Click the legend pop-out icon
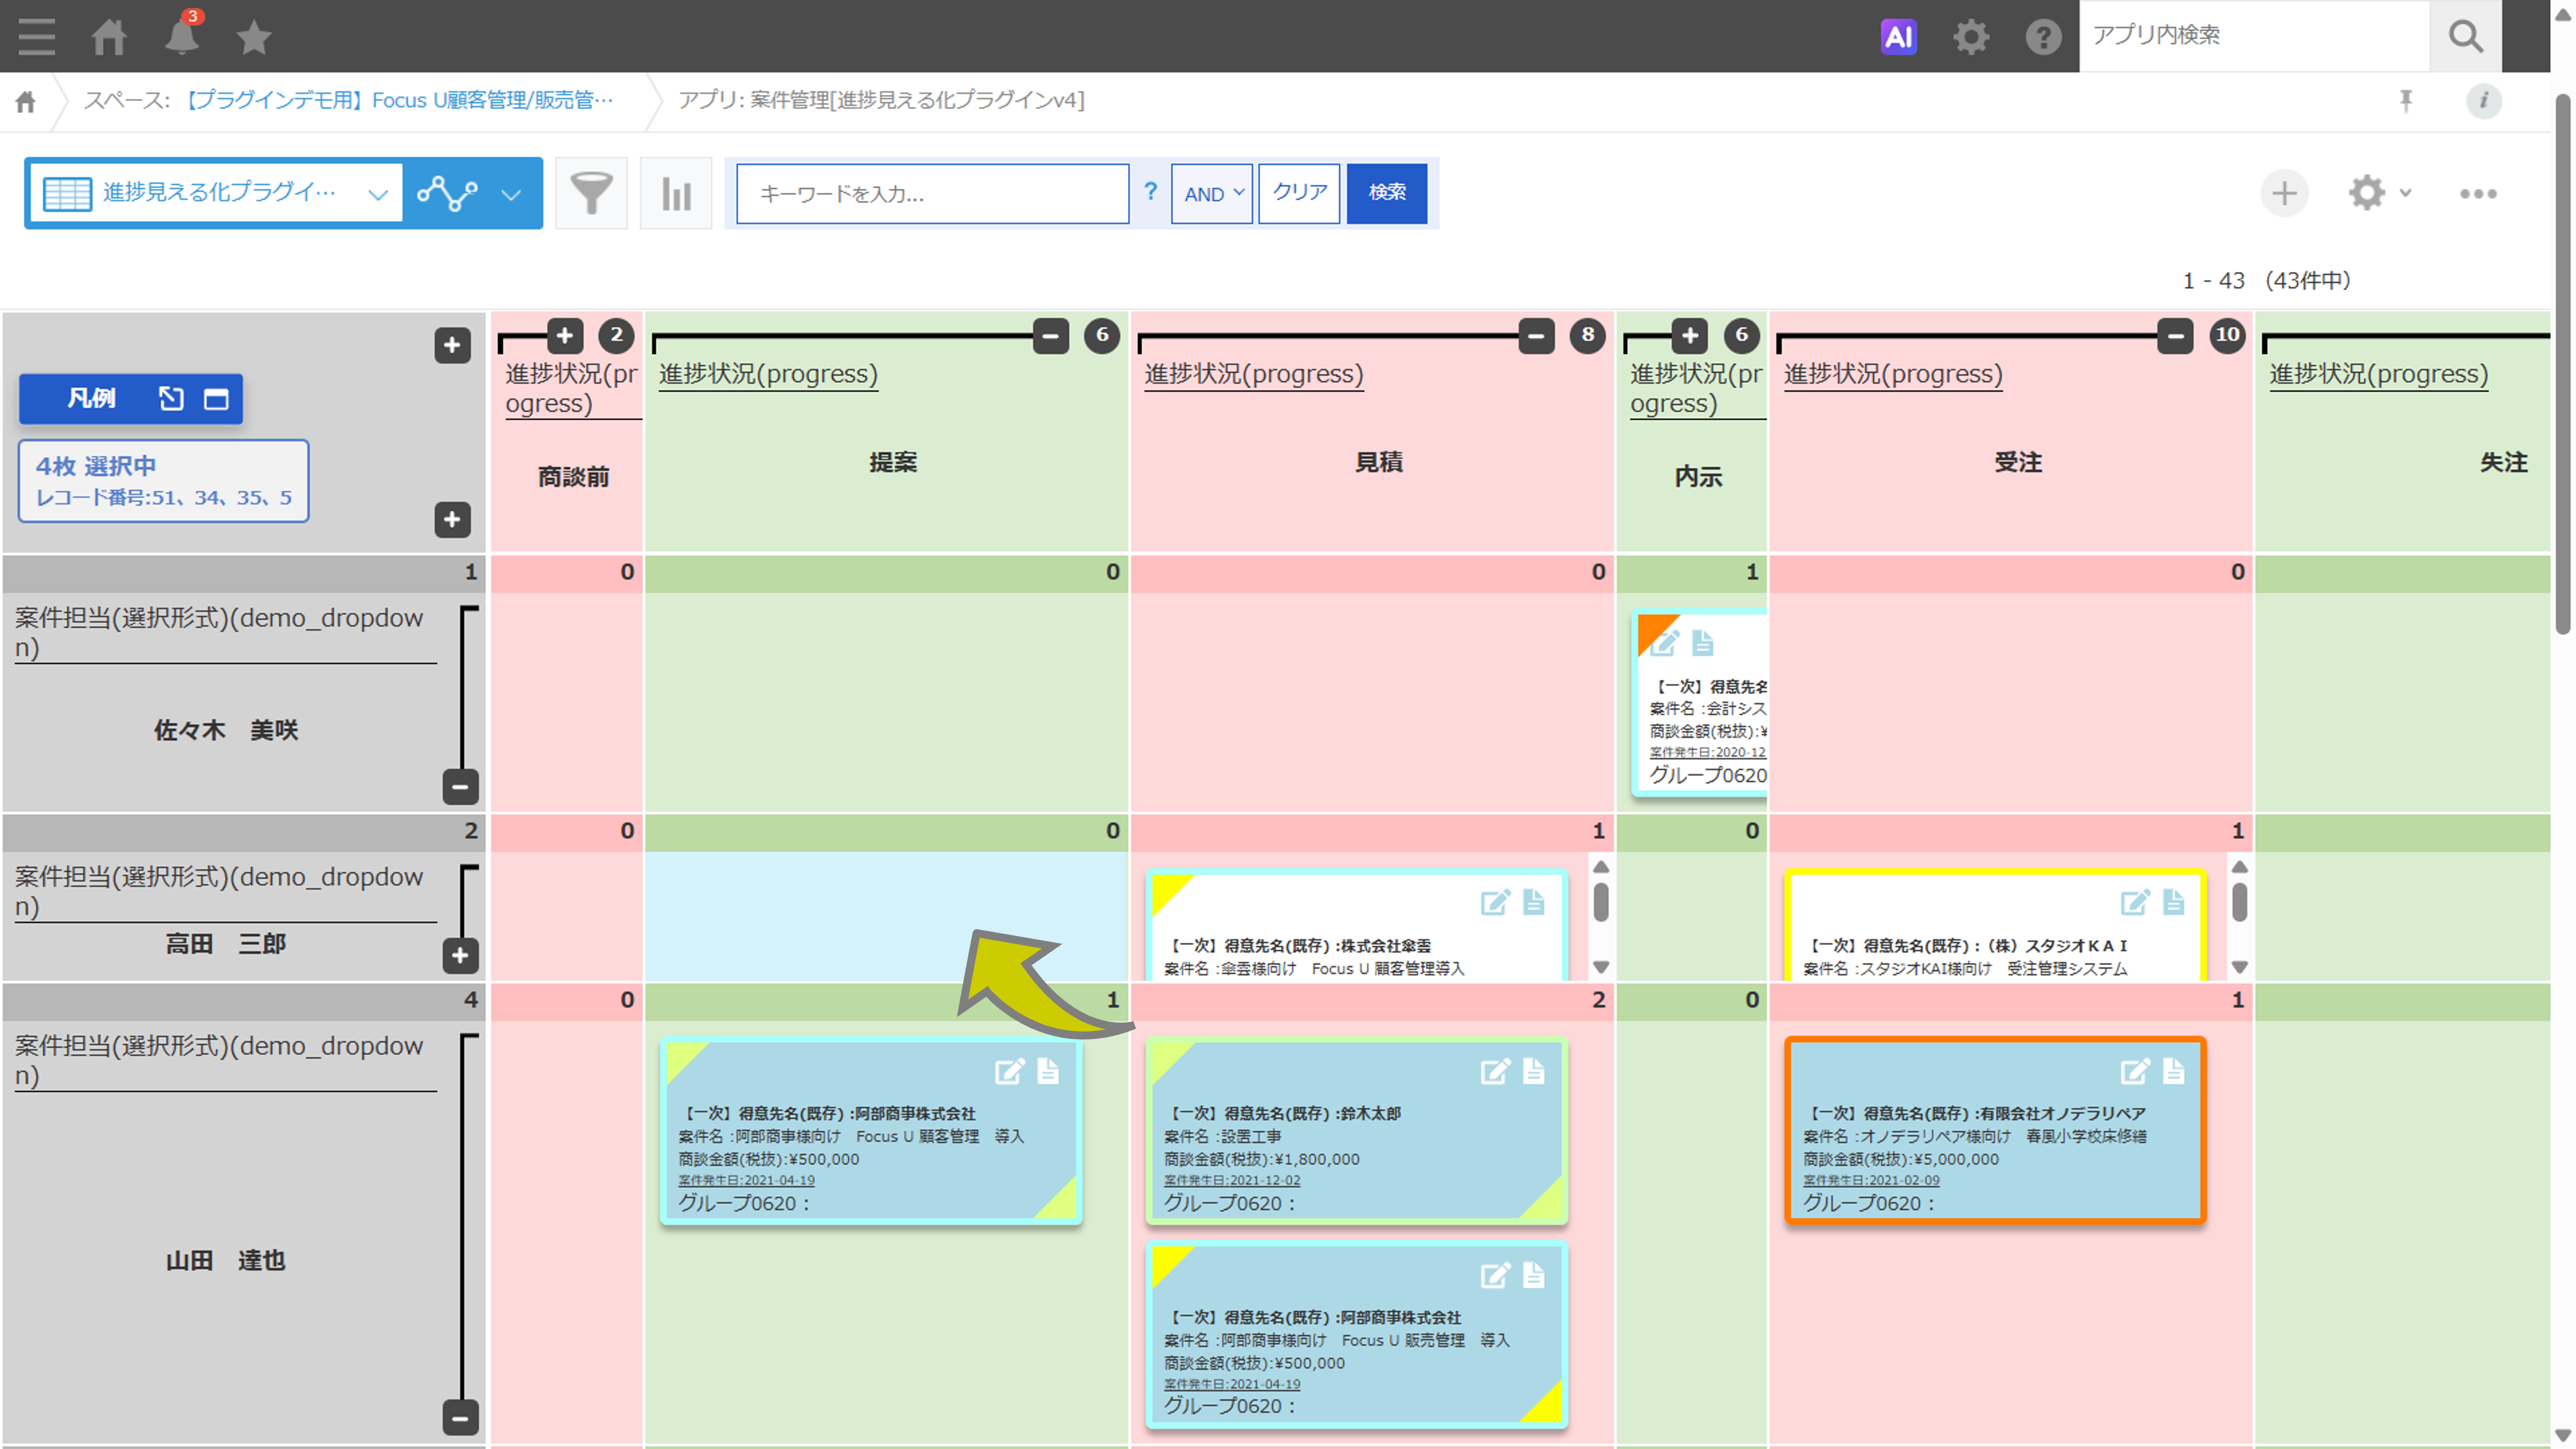Screen dimensions: 2576x1449 click(x=171, y=398)
